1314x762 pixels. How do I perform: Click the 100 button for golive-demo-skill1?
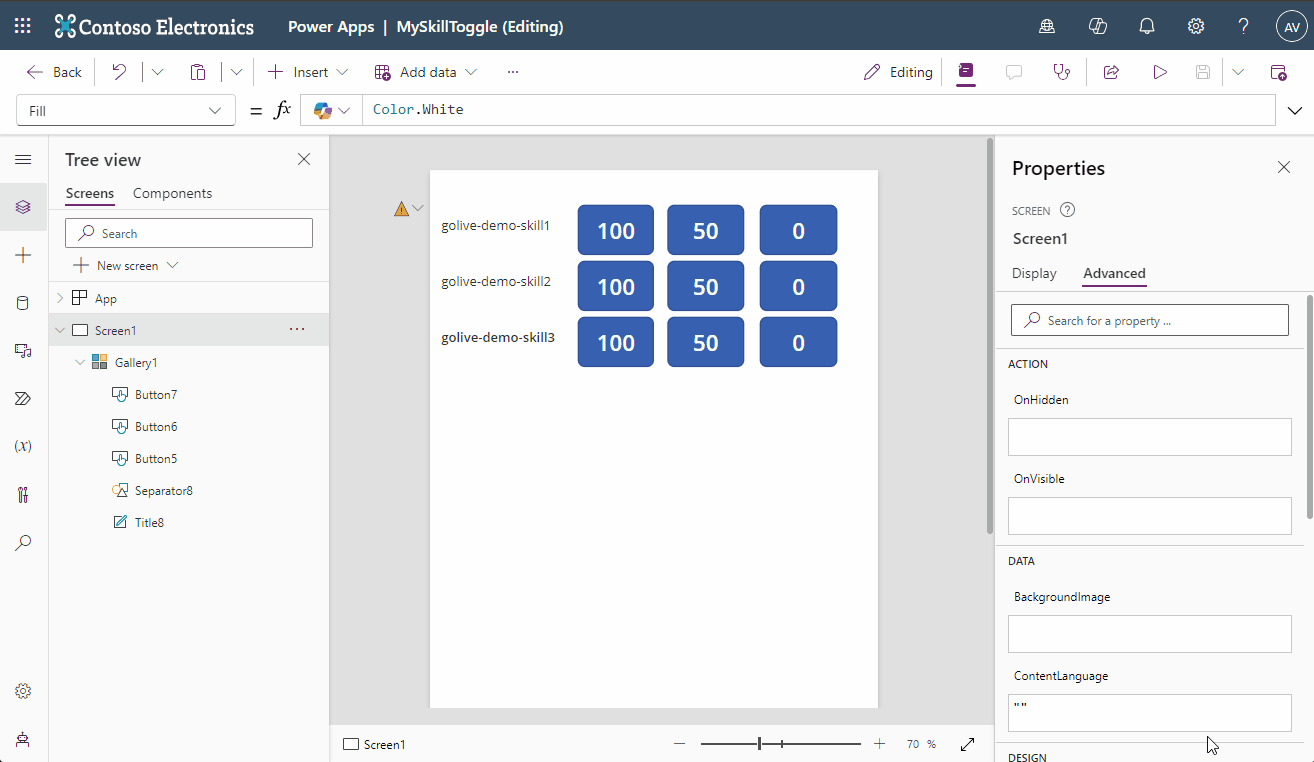[x=616, y=230]
